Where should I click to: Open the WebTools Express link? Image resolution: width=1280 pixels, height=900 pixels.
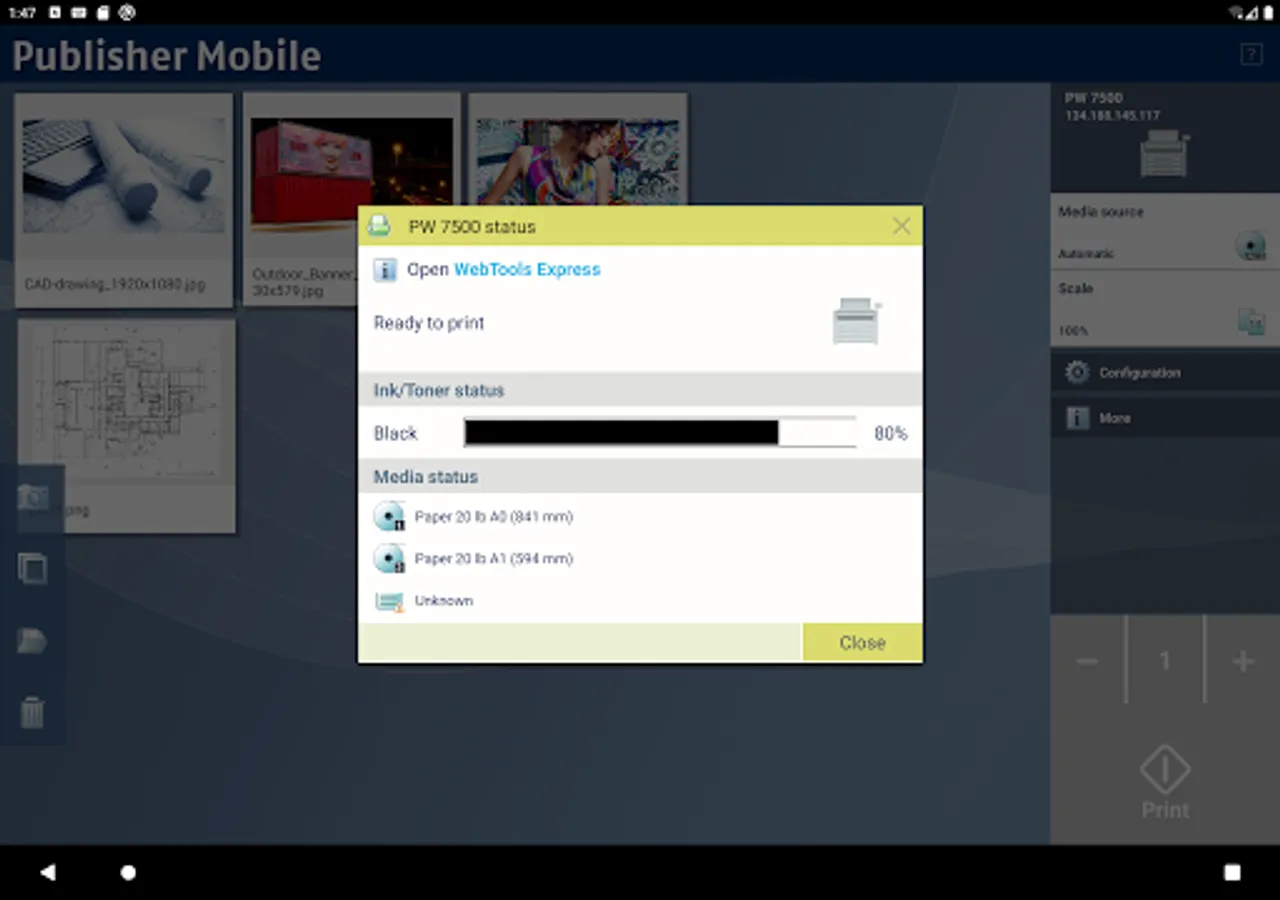(527, 269)
